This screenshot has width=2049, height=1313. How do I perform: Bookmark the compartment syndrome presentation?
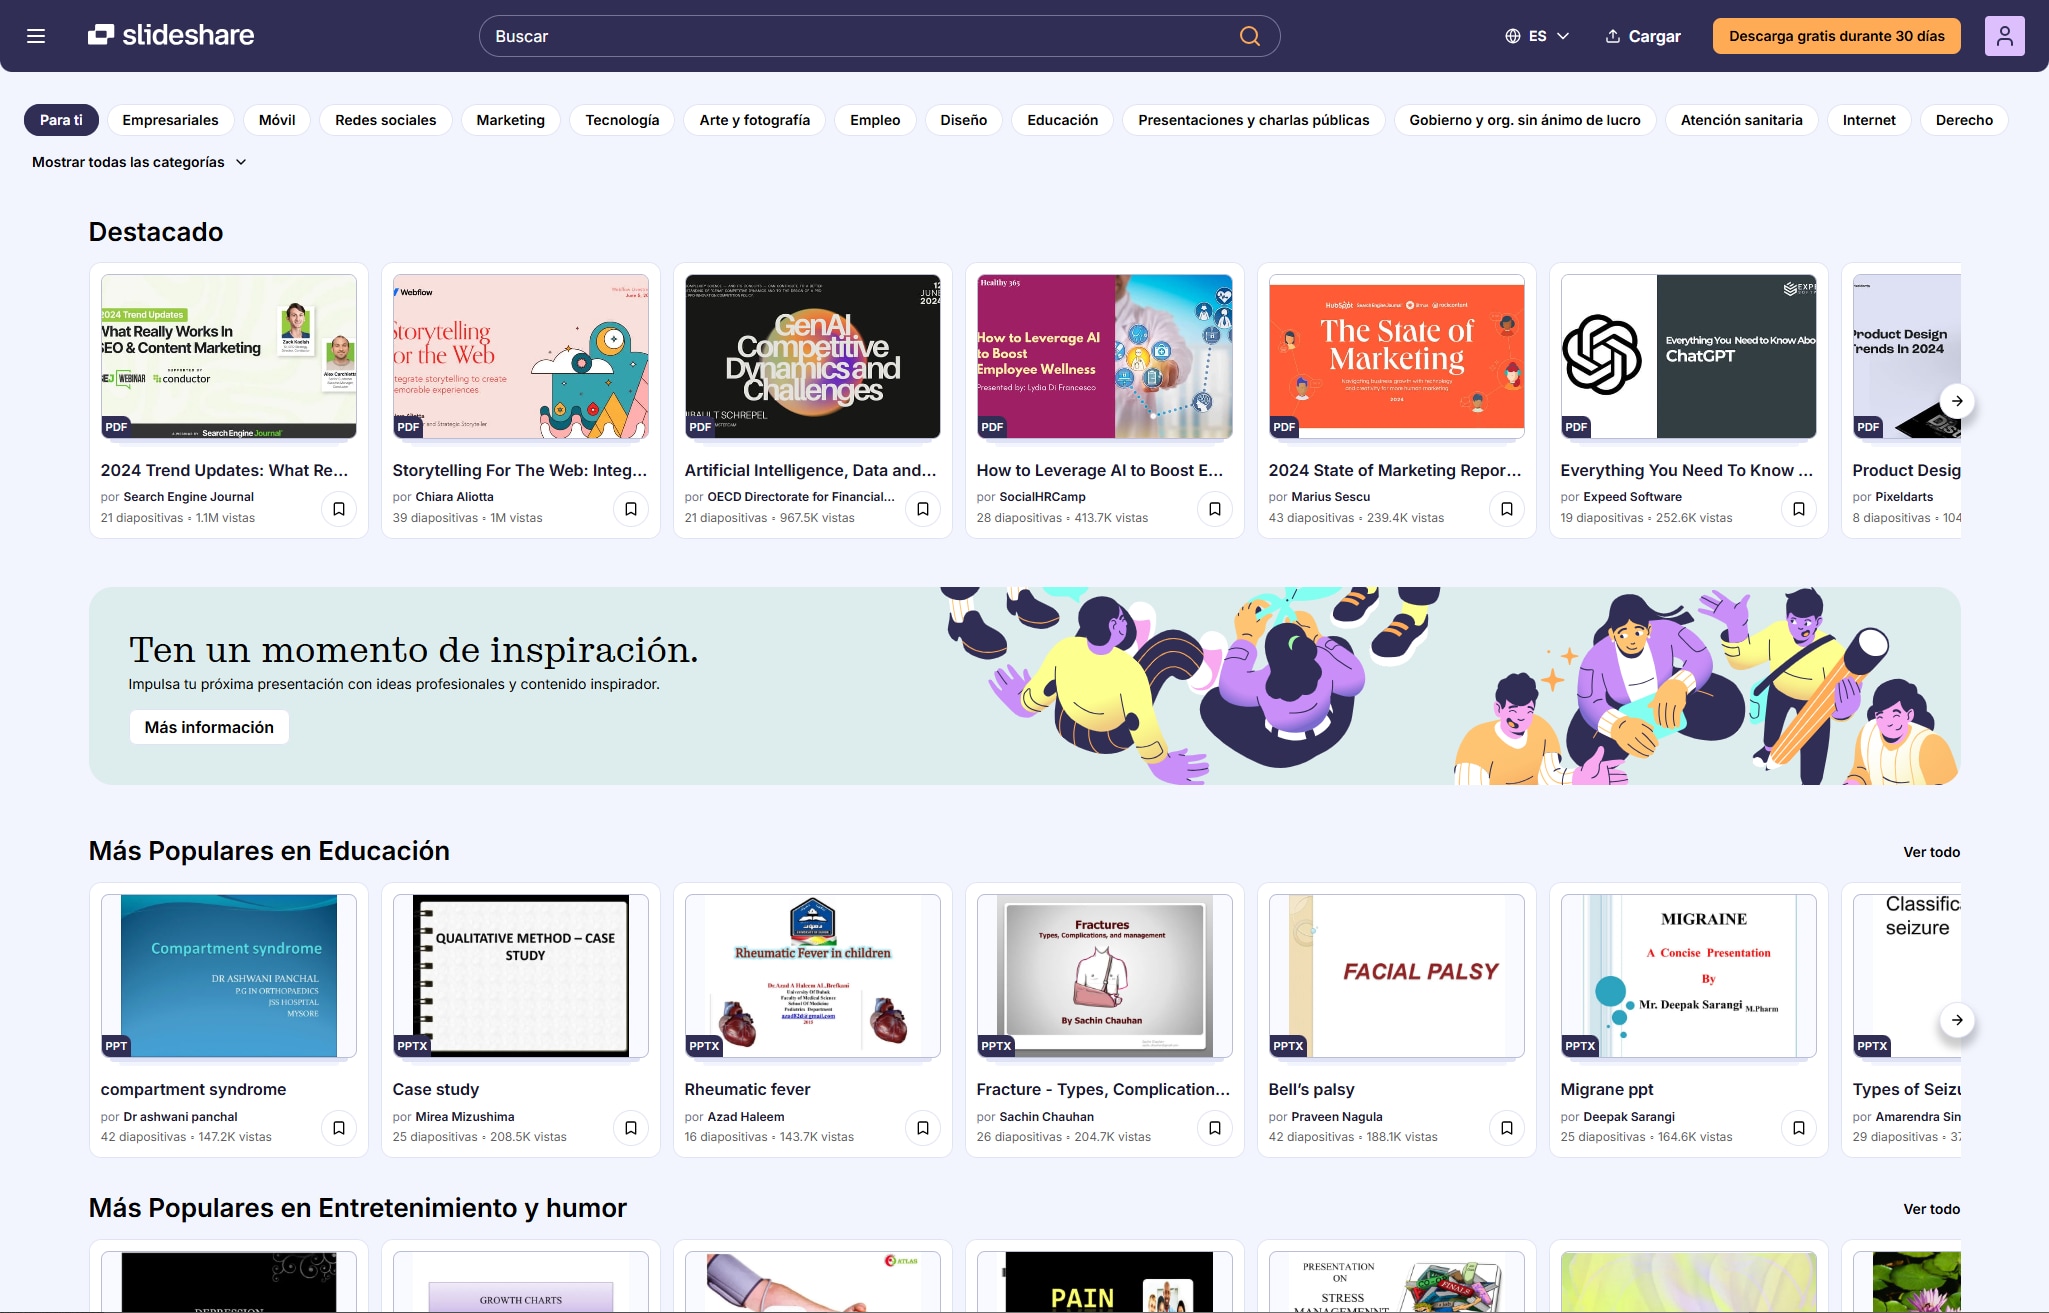[x=339, y=1127]
